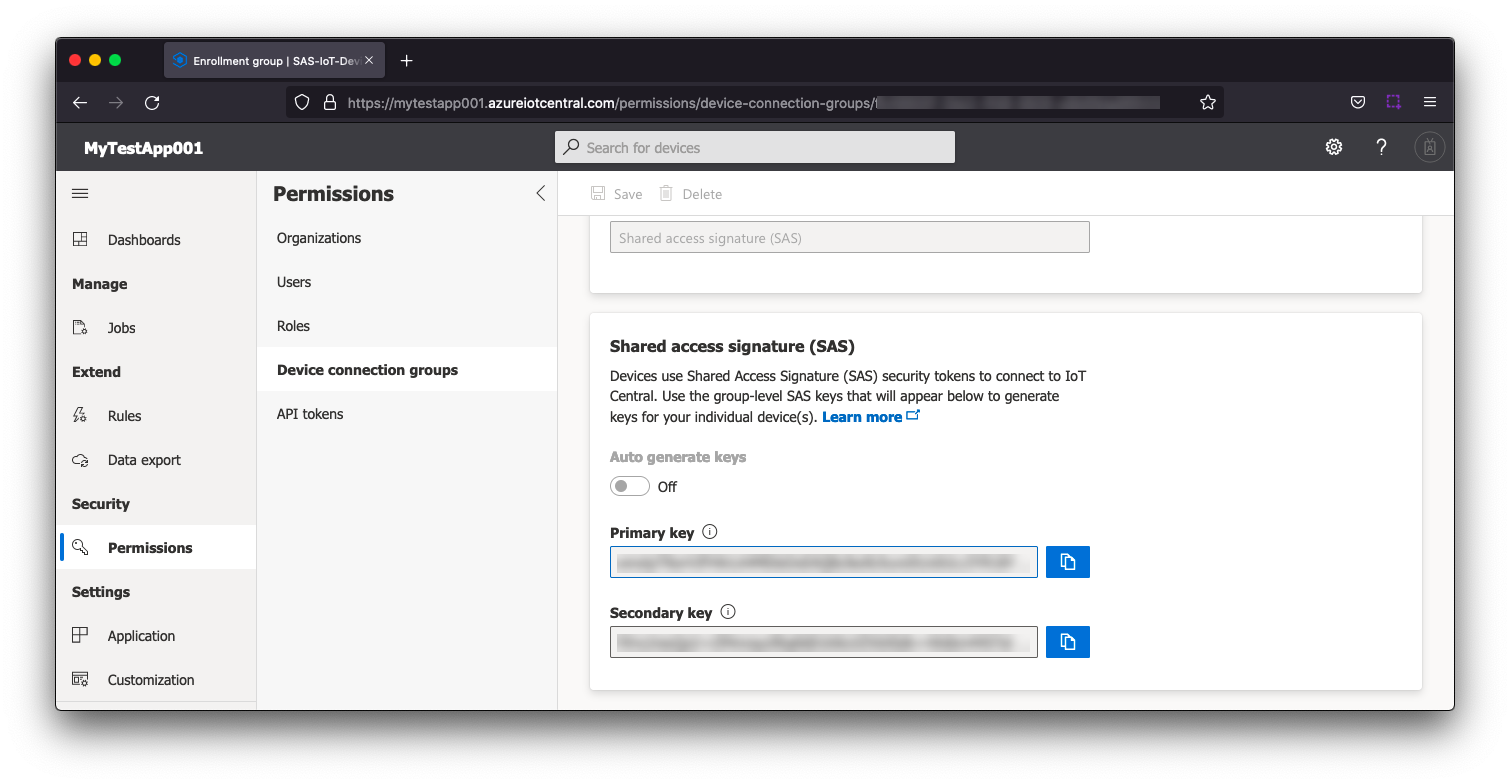
Task: Click the Primary key info icon
Action: [709, 532]
